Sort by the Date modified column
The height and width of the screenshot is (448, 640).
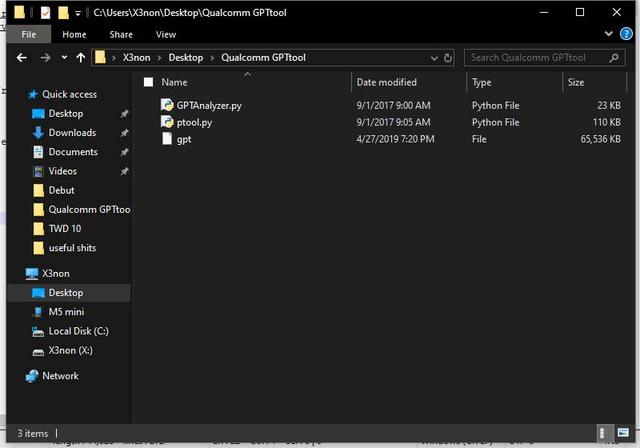tap(409, 82)
